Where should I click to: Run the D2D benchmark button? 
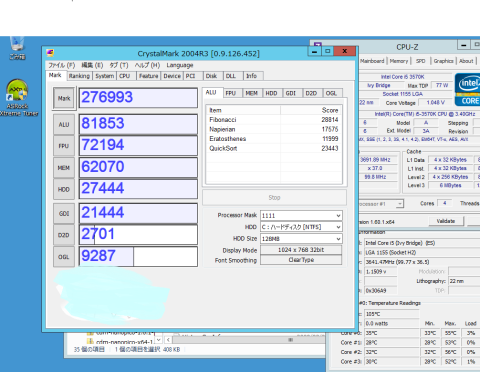click(64, 235)
